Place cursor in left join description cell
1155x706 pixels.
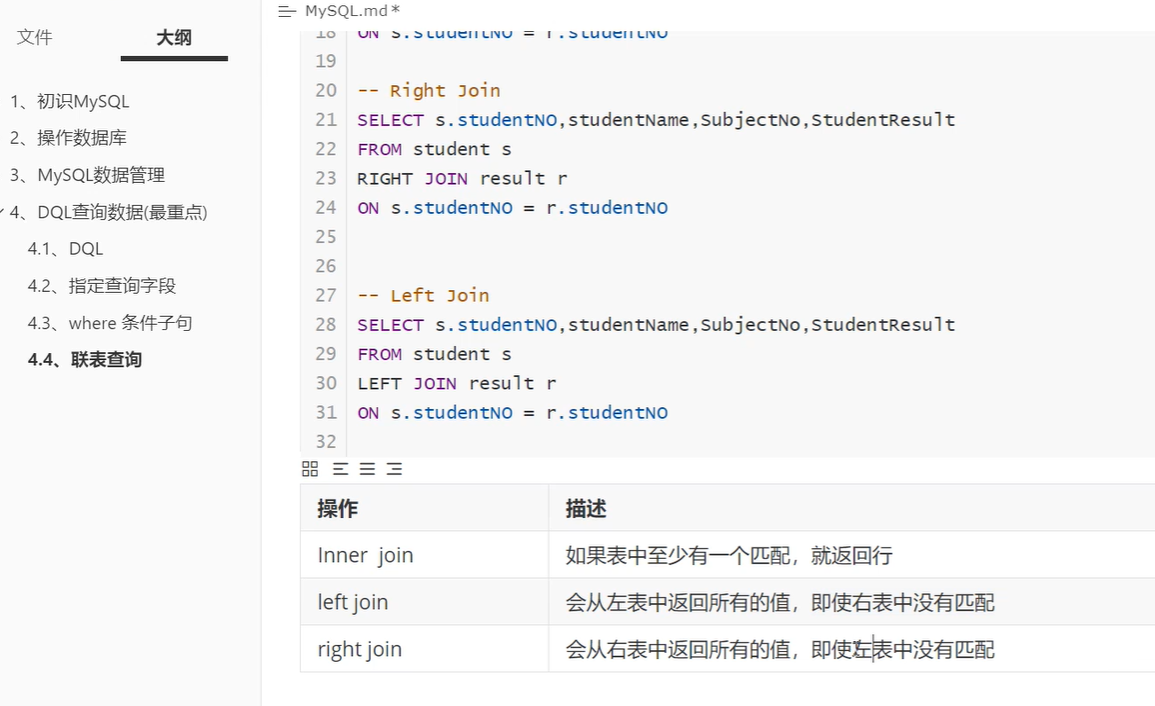tap(780, 602)
